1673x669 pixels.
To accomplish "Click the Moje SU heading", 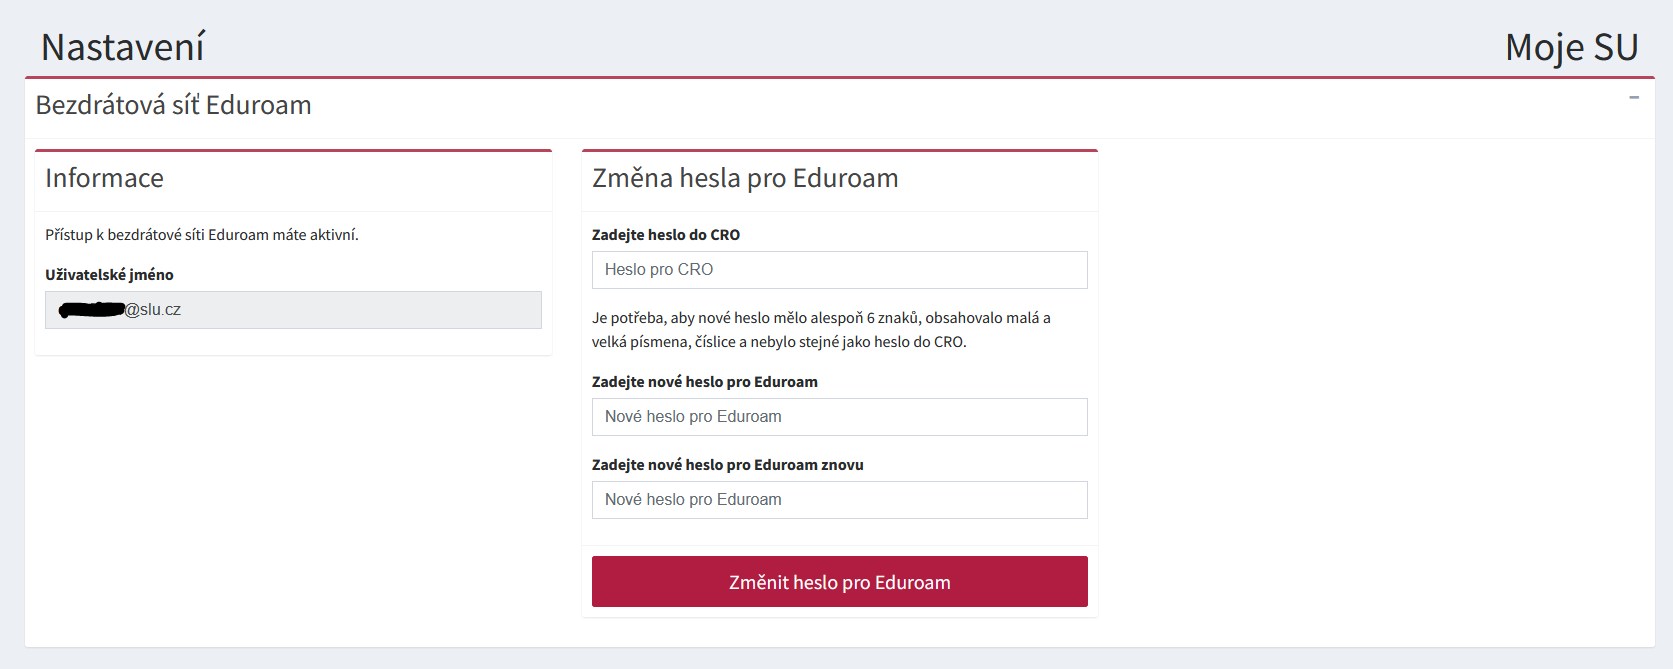I will point(1572,47).
